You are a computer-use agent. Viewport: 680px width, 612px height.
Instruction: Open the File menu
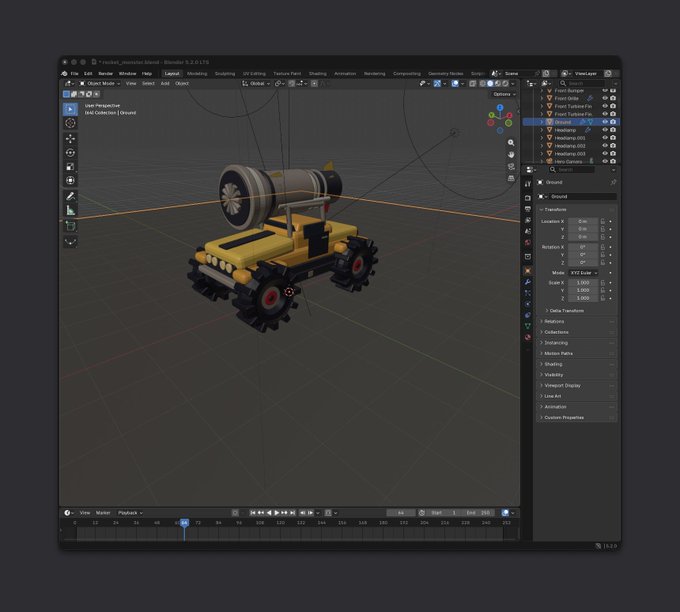[75, 74]
